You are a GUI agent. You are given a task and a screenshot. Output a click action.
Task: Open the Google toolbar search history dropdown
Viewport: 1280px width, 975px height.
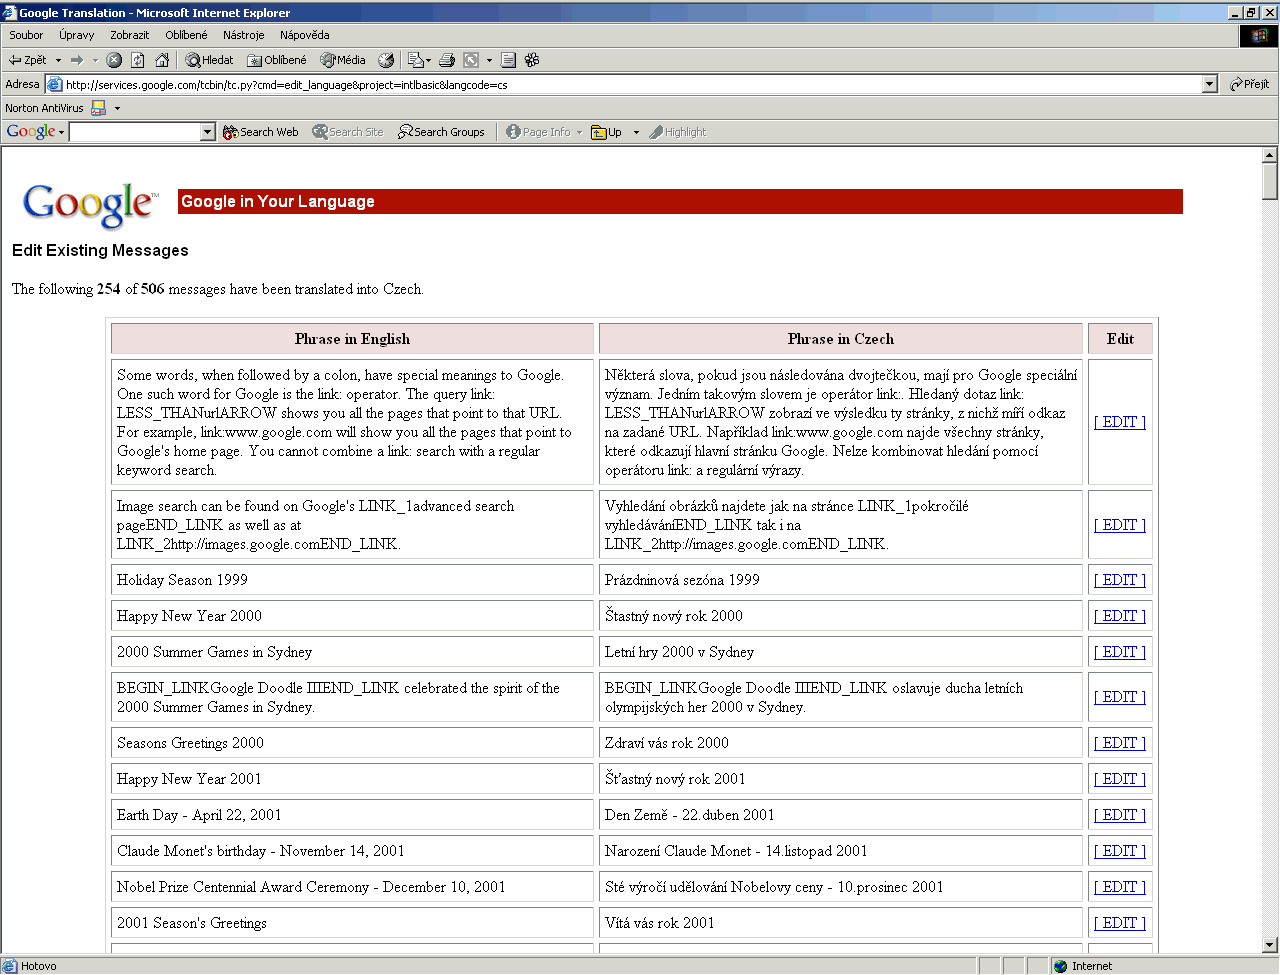208,132
